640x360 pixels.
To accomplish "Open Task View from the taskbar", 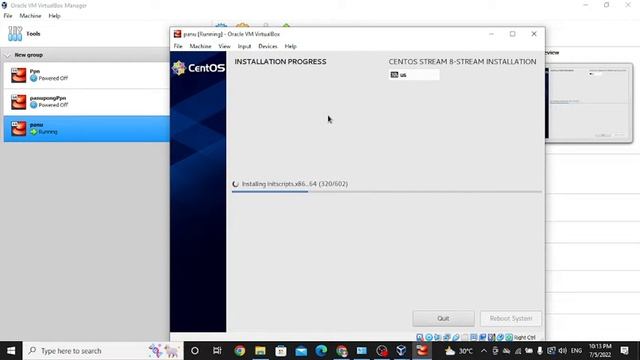I will [217, 351].
